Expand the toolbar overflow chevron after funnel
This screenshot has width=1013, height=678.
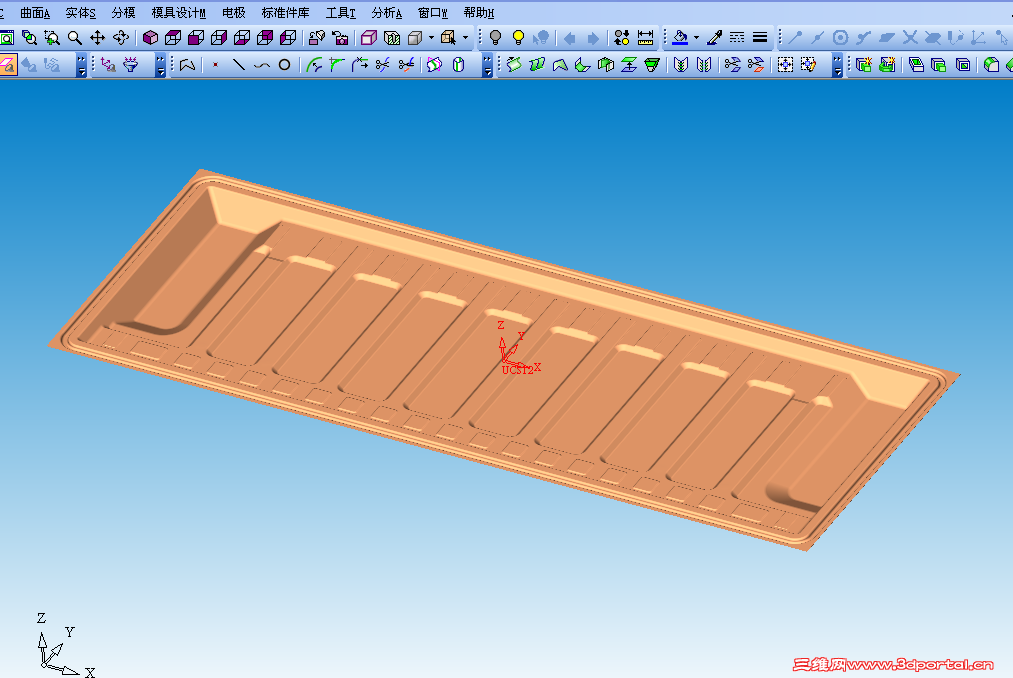[x=160, y=65]
